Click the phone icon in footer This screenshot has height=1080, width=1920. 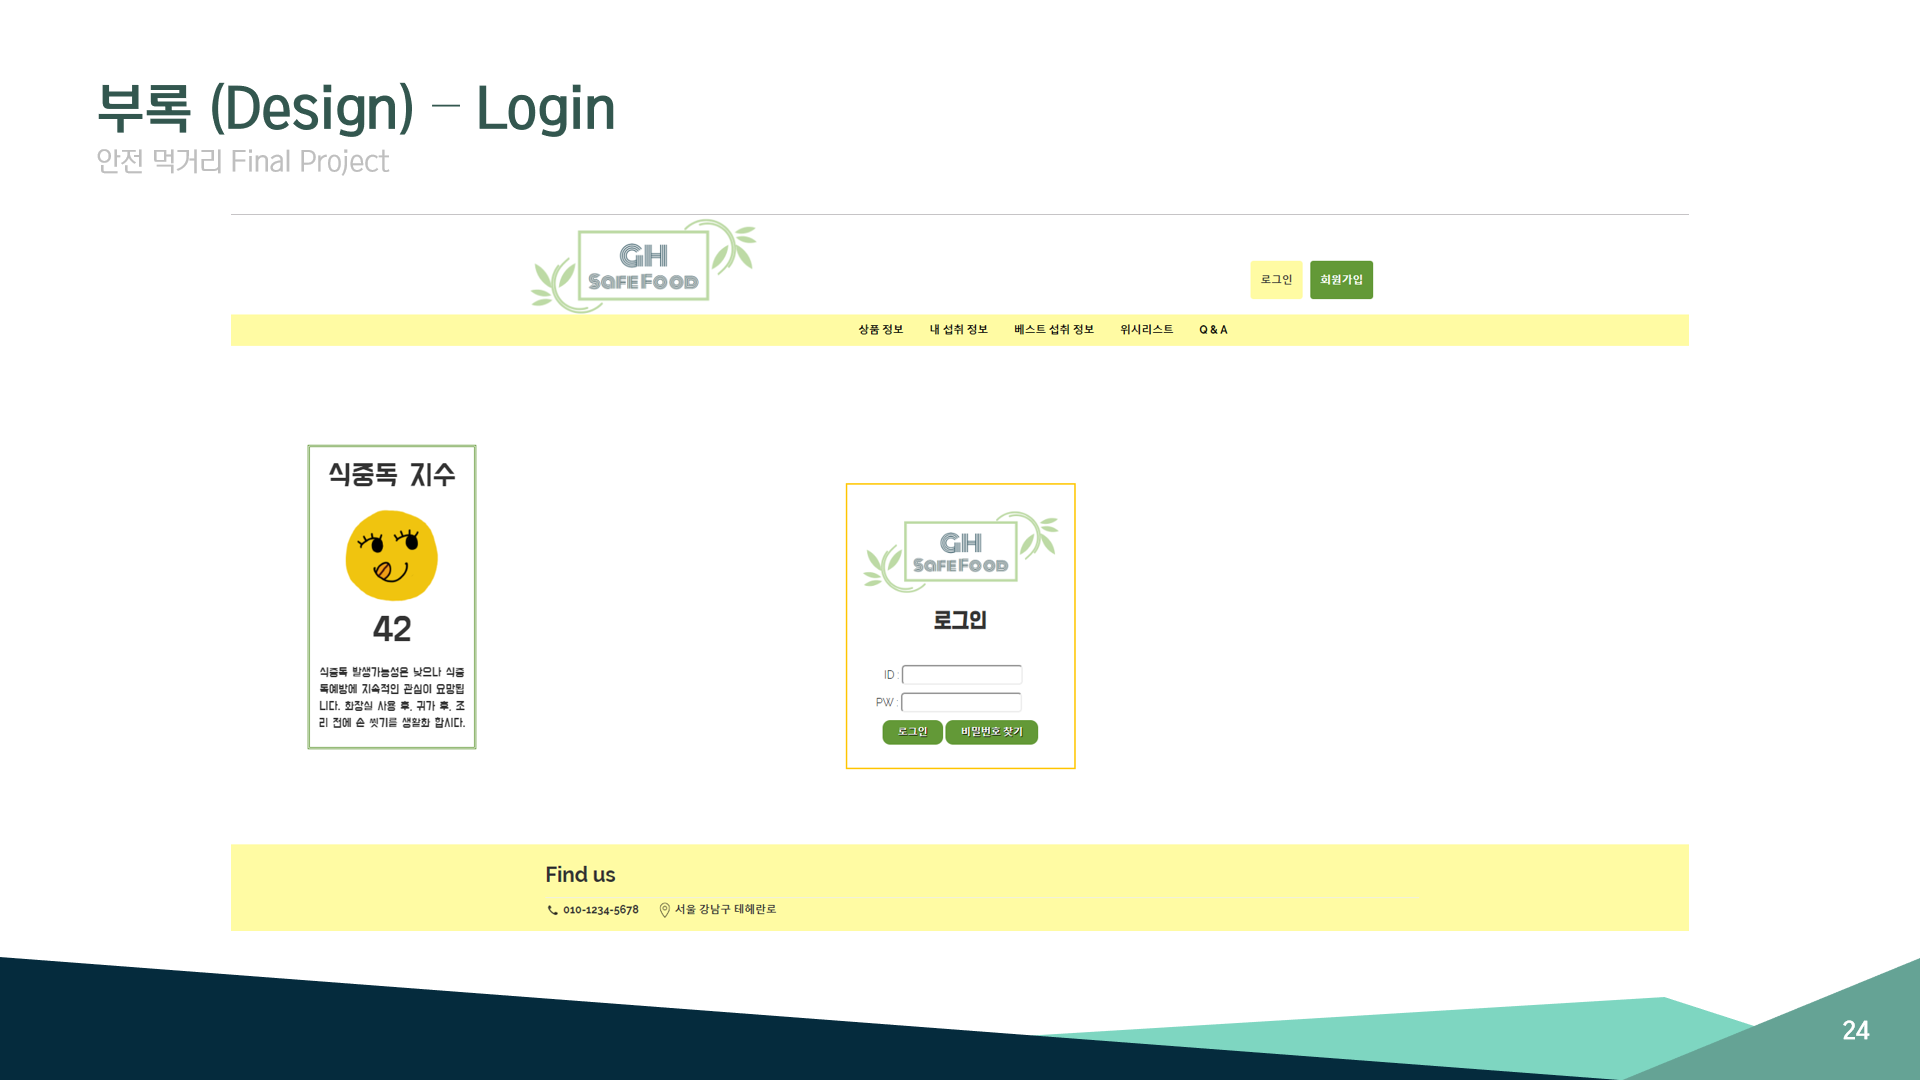point(552,910)
